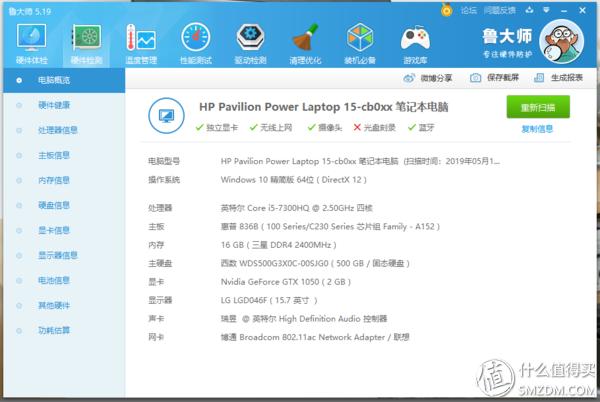Open 驱动检测 driver detection icon
The image size is (600, 402).
click(250, 44)
